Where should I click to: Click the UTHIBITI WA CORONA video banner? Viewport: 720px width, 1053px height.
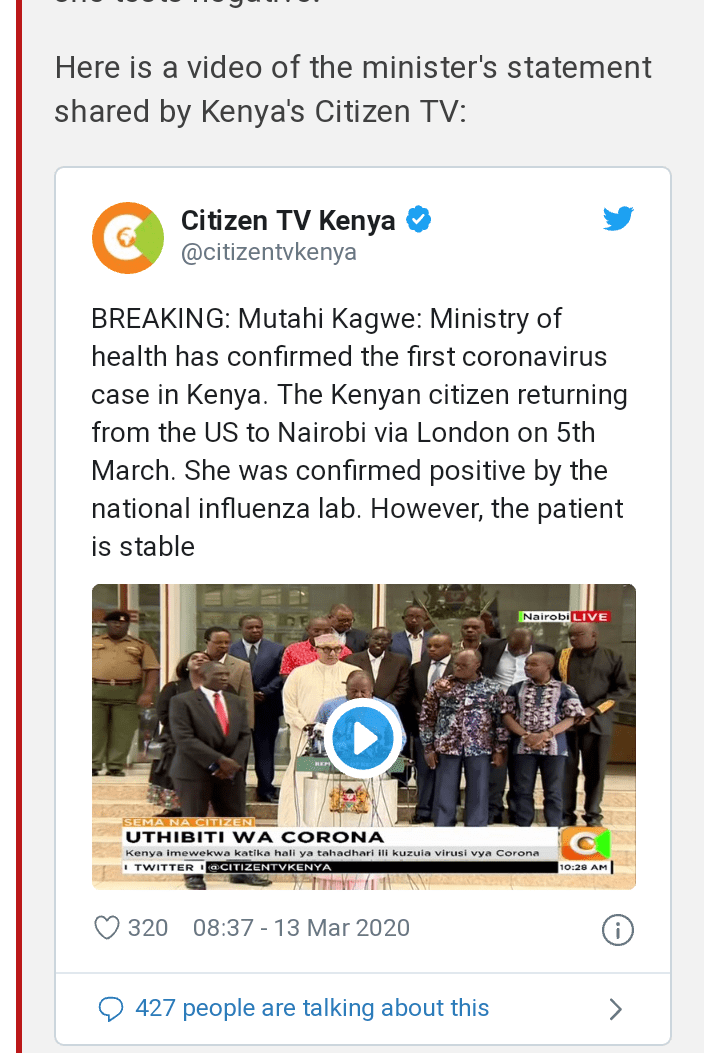pos(255,837)
